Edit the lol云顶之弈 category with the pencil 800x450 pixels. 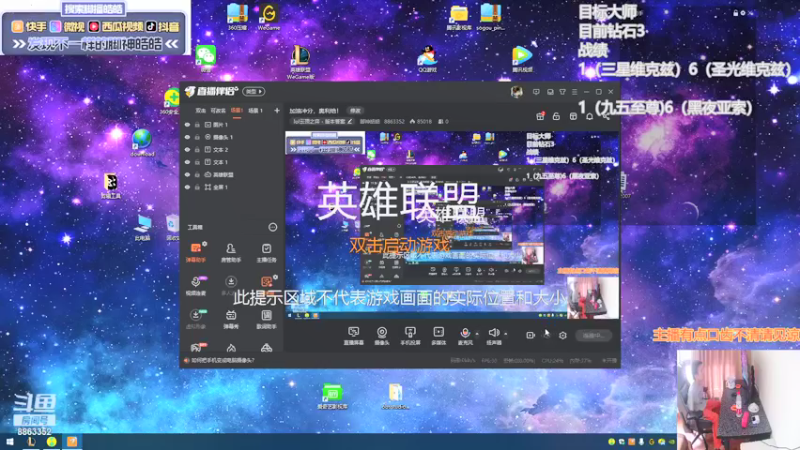(350, 121)
